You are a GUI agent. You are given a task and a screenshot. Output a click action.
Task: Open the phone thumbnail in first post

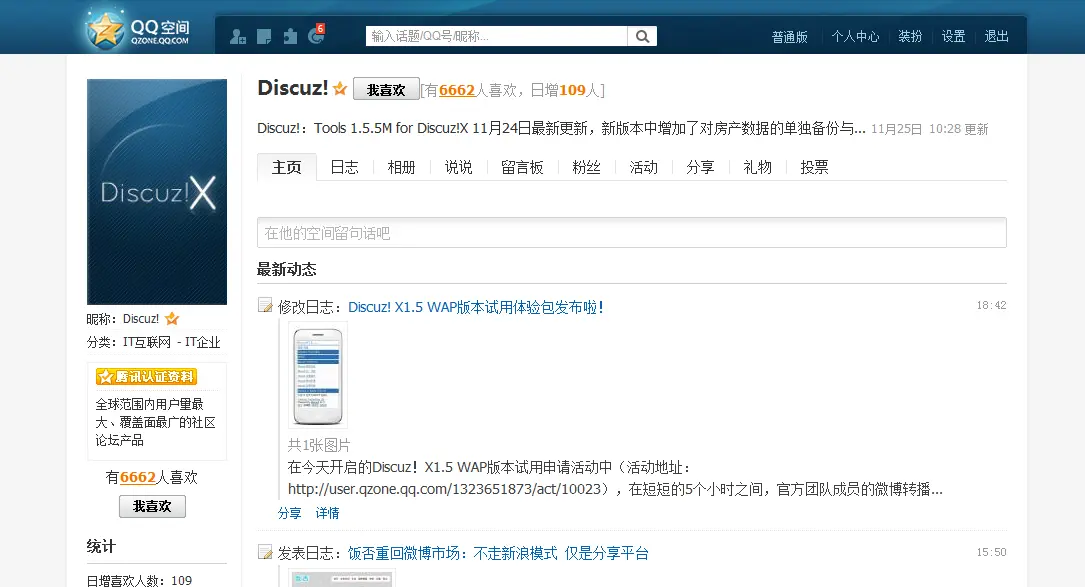[318, 376]
